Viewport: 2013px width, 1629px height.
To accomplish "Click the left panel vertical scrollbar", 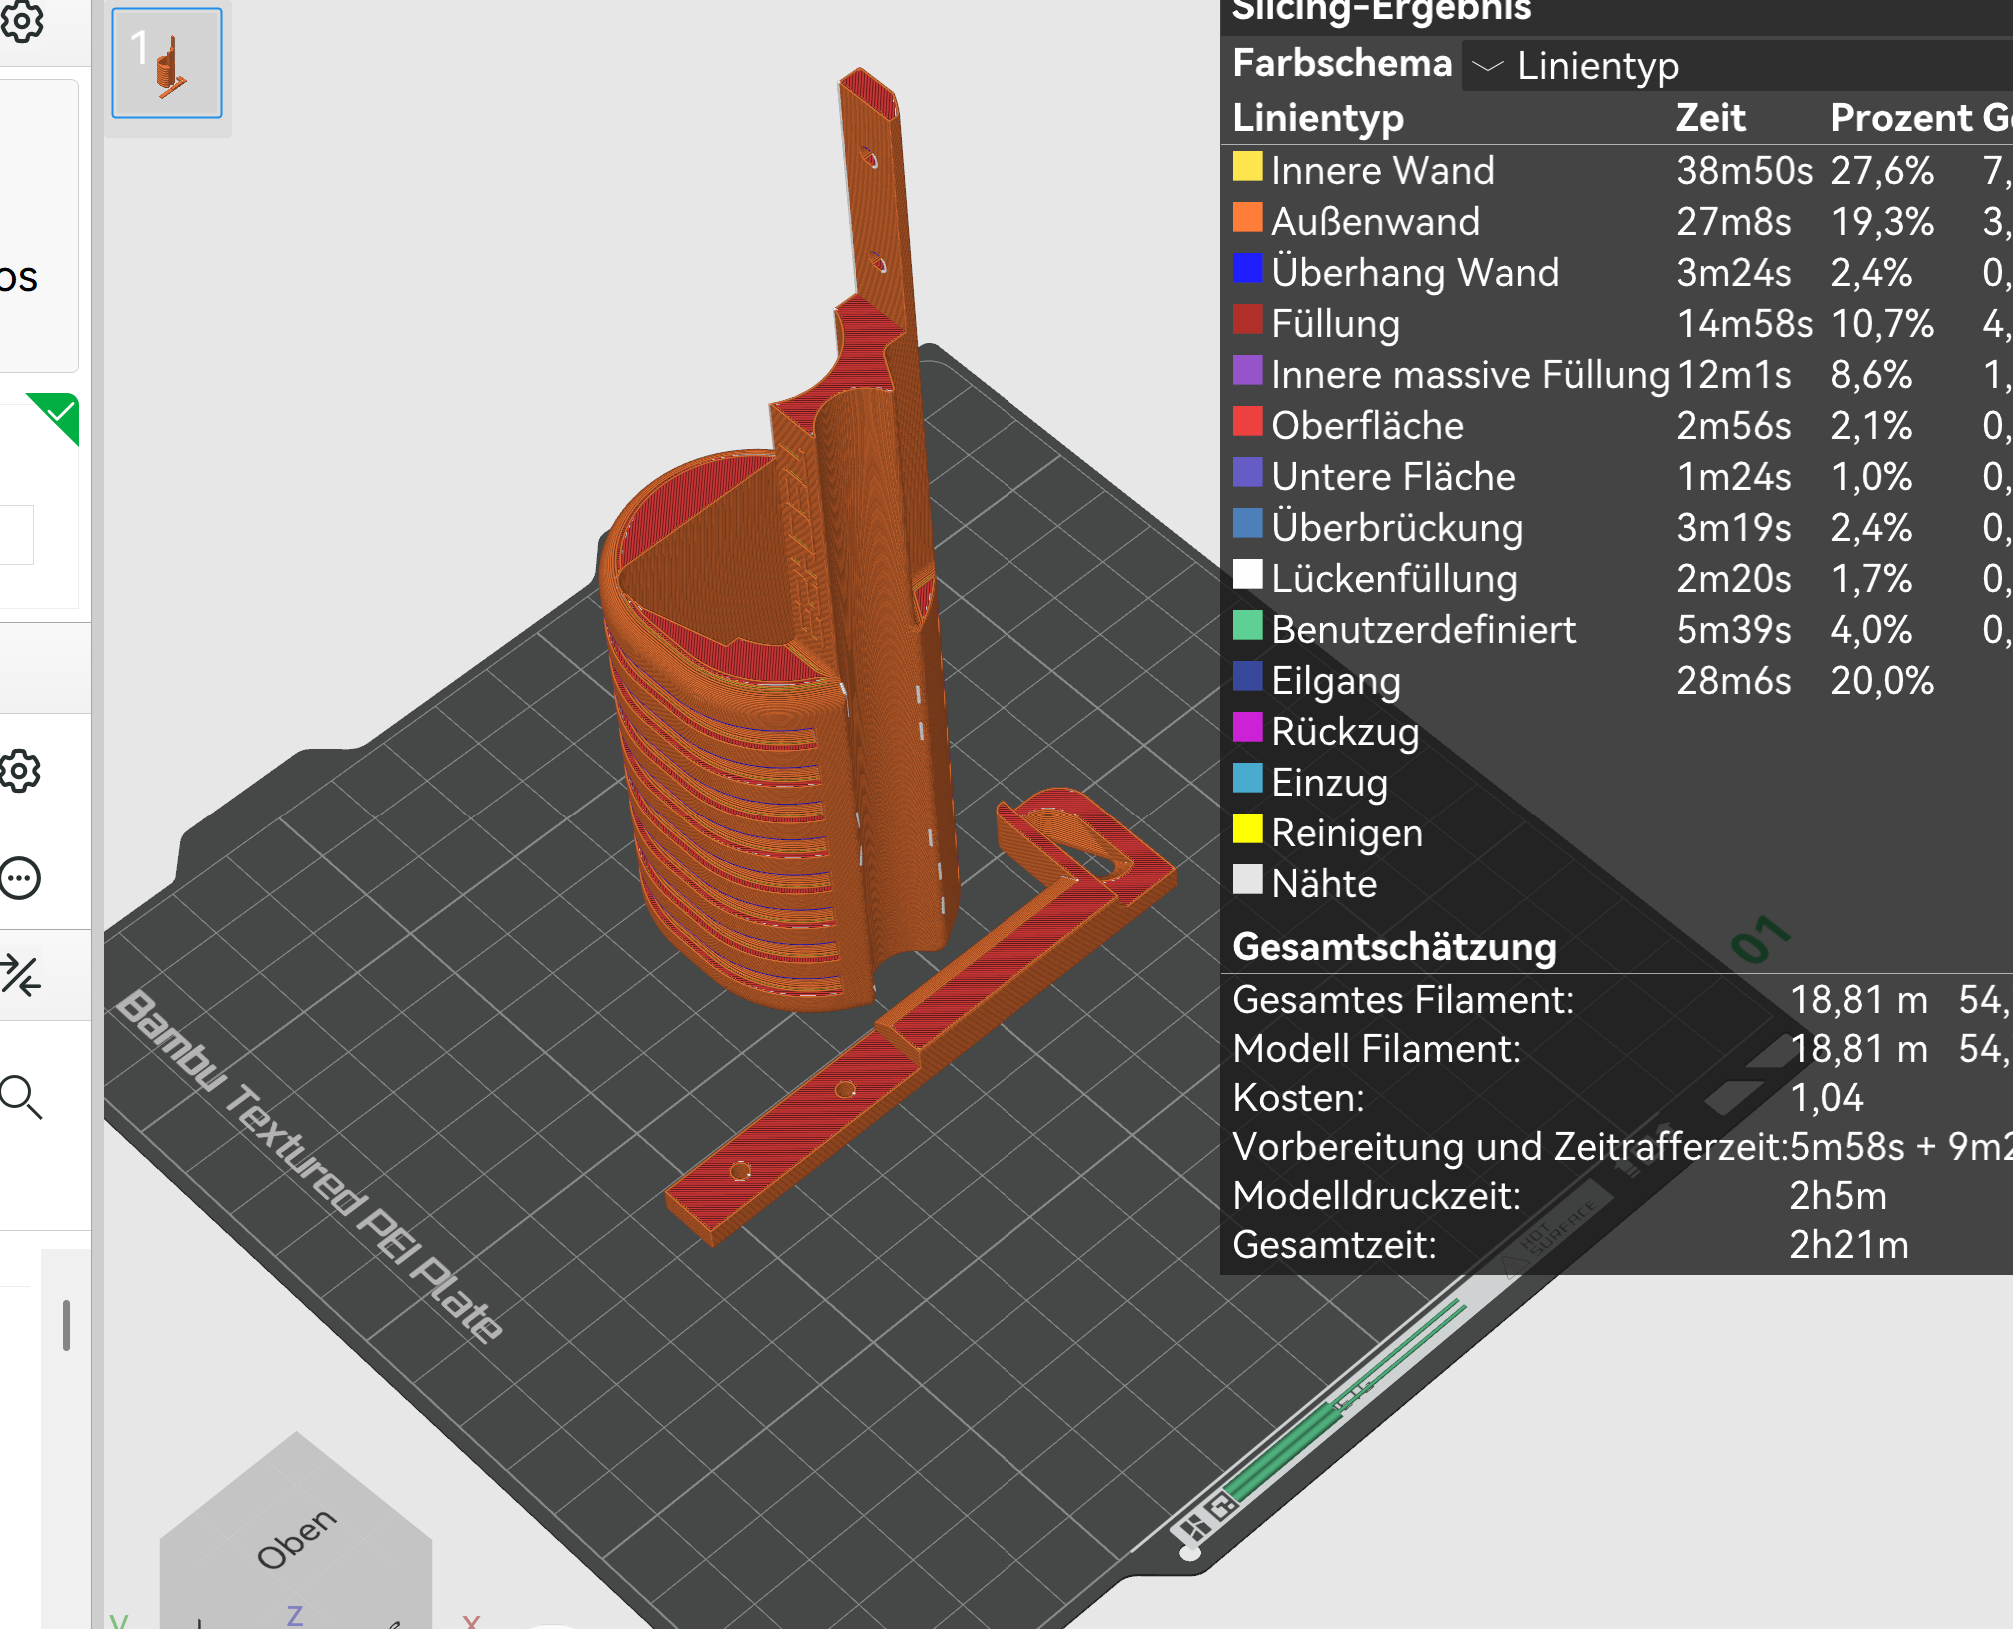I will pyautogui.click(x=66, y=1325).
